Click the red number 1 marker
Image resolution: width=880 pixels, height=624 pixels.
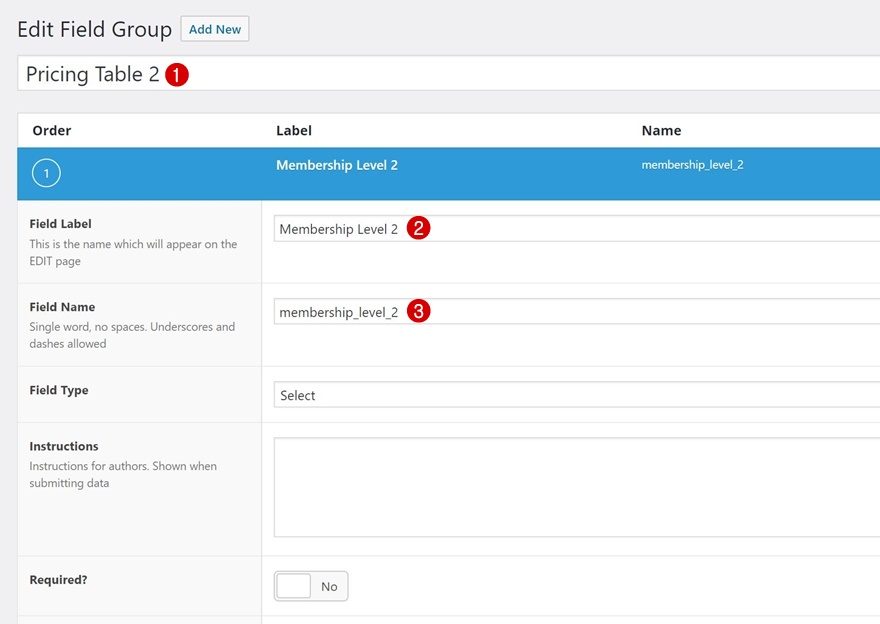tap(177, 75)
